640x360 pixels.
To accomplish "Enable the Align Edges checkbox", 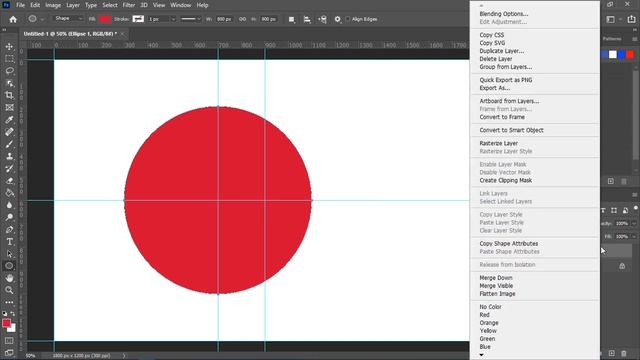I will tap(348, 19).
